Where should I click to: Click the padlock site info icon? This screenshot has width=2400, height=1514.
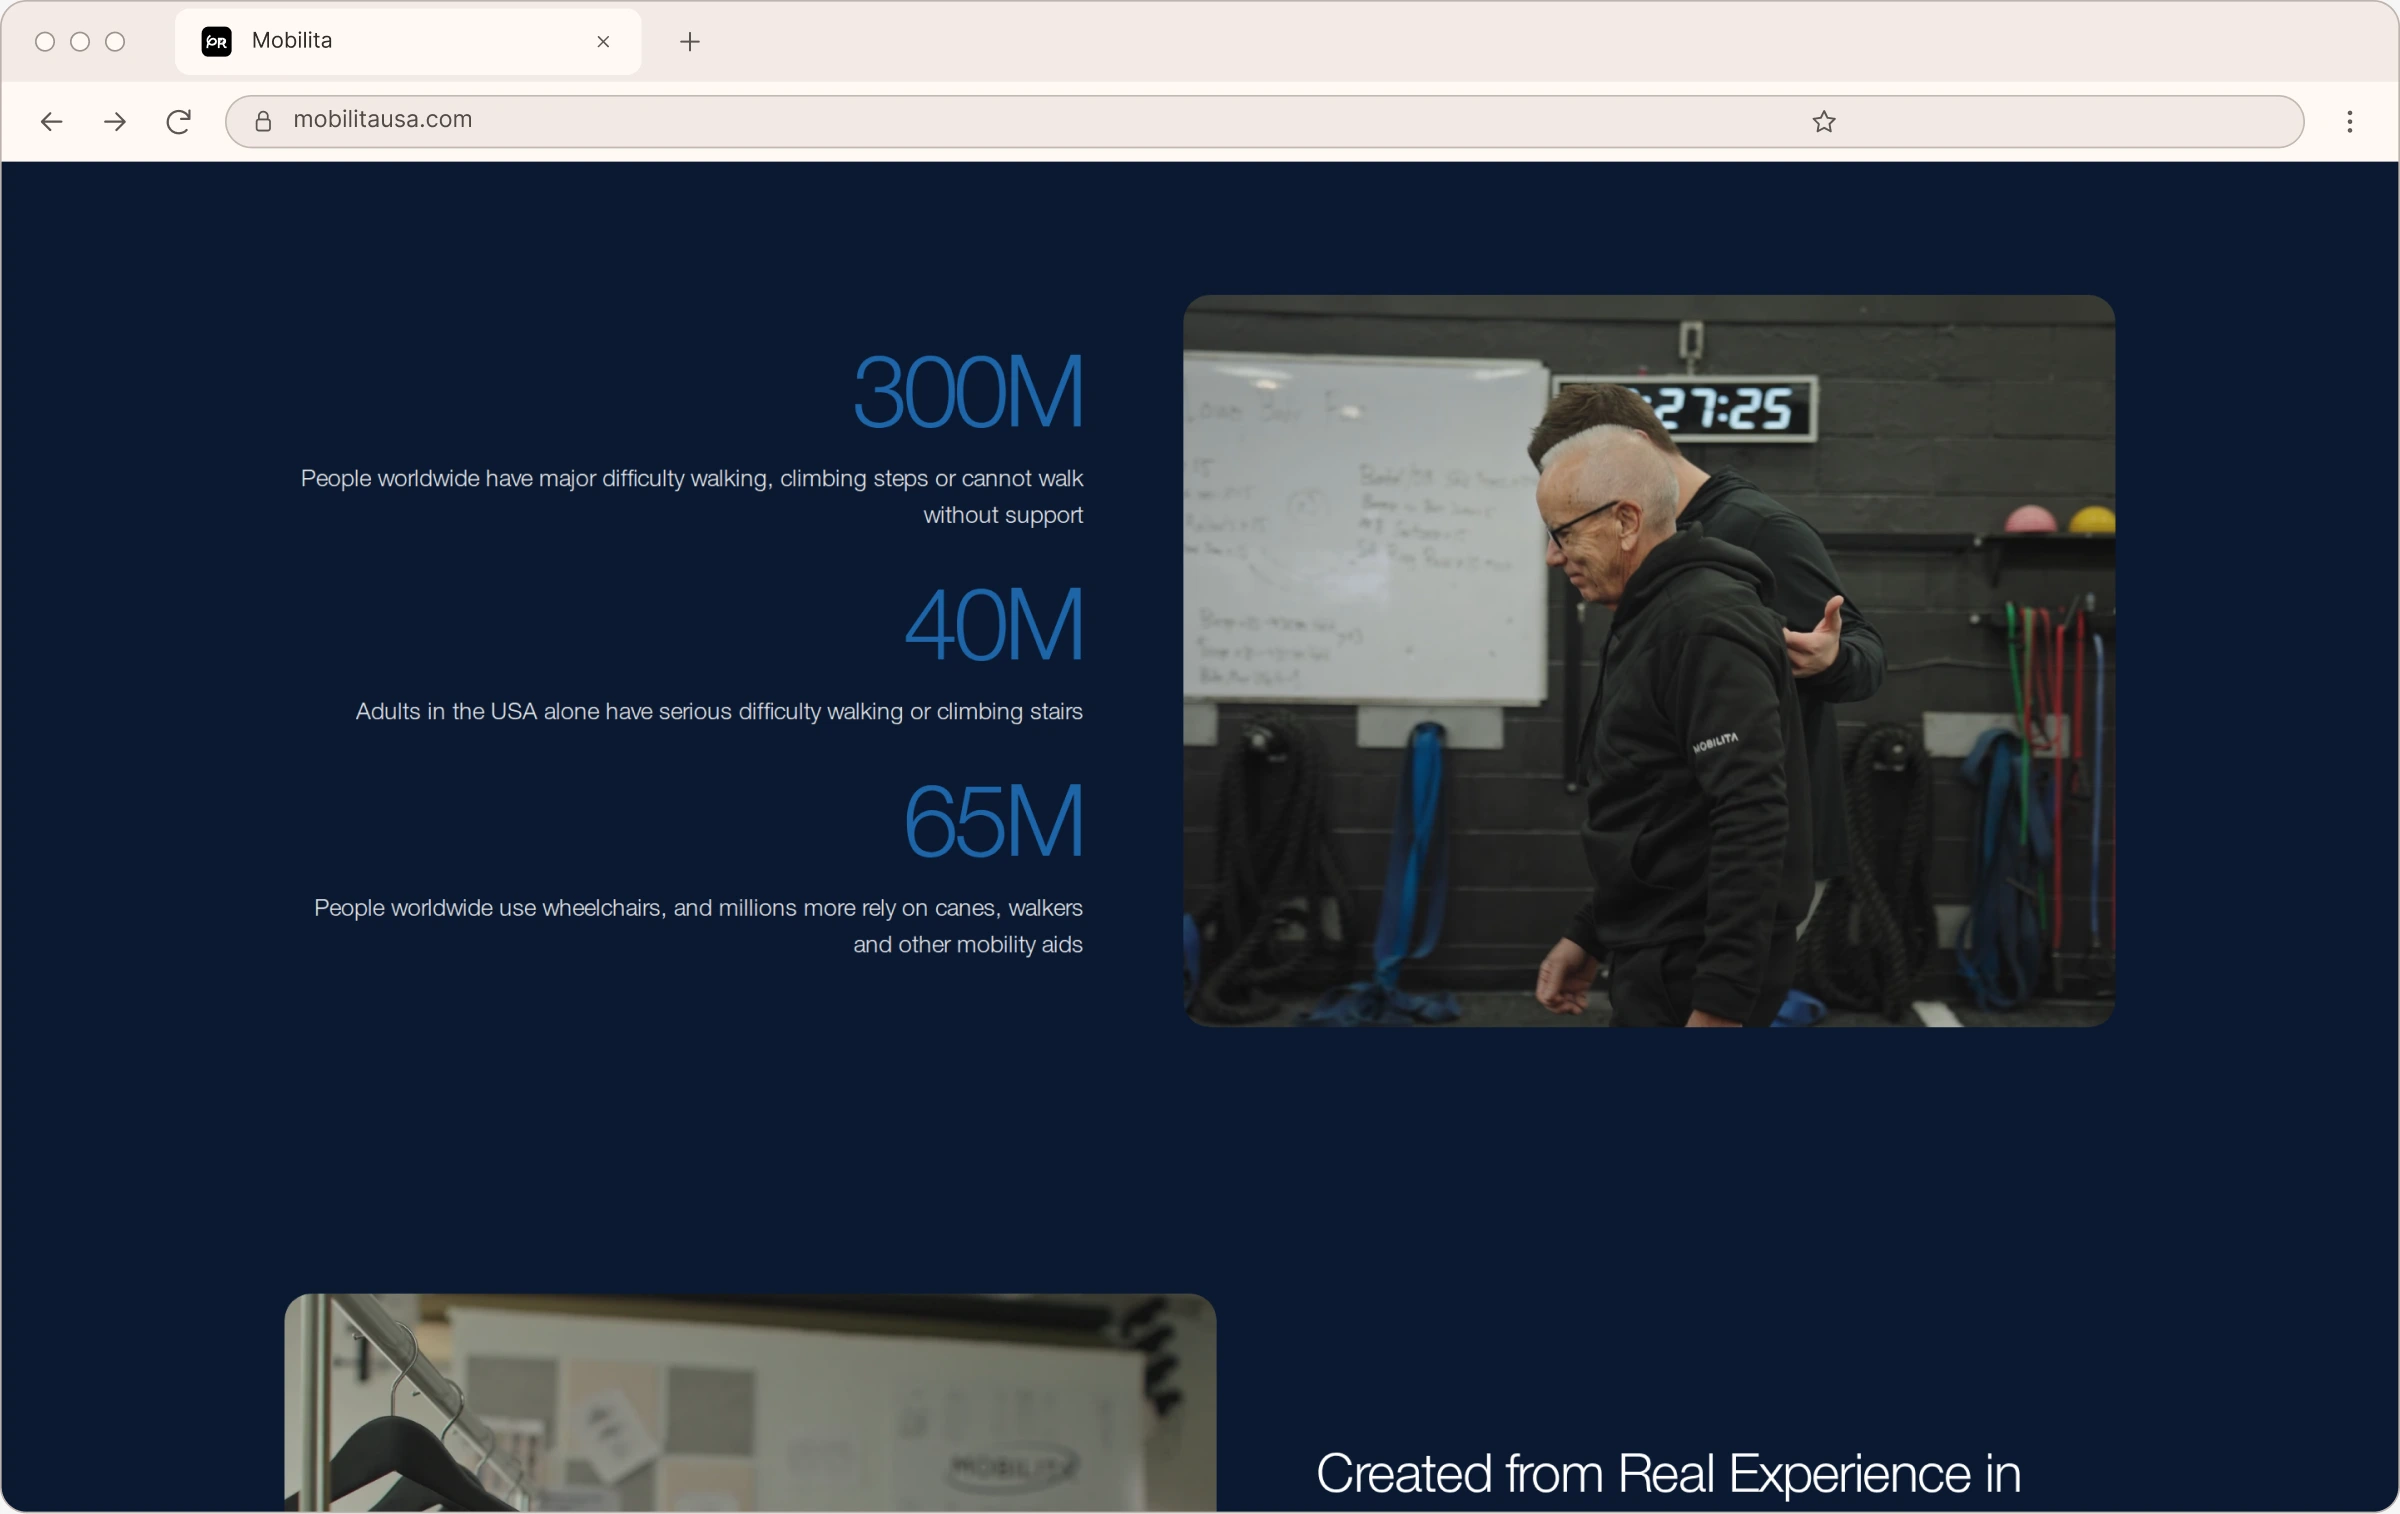(x=263, y=121)
